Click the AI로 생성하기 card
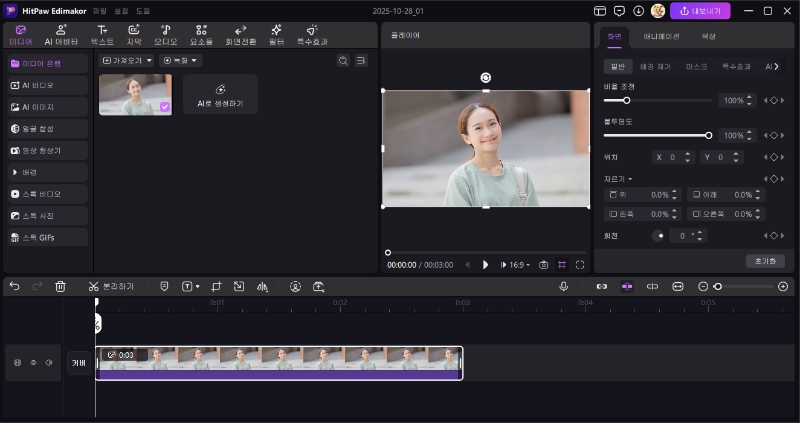 pos(220,94)
